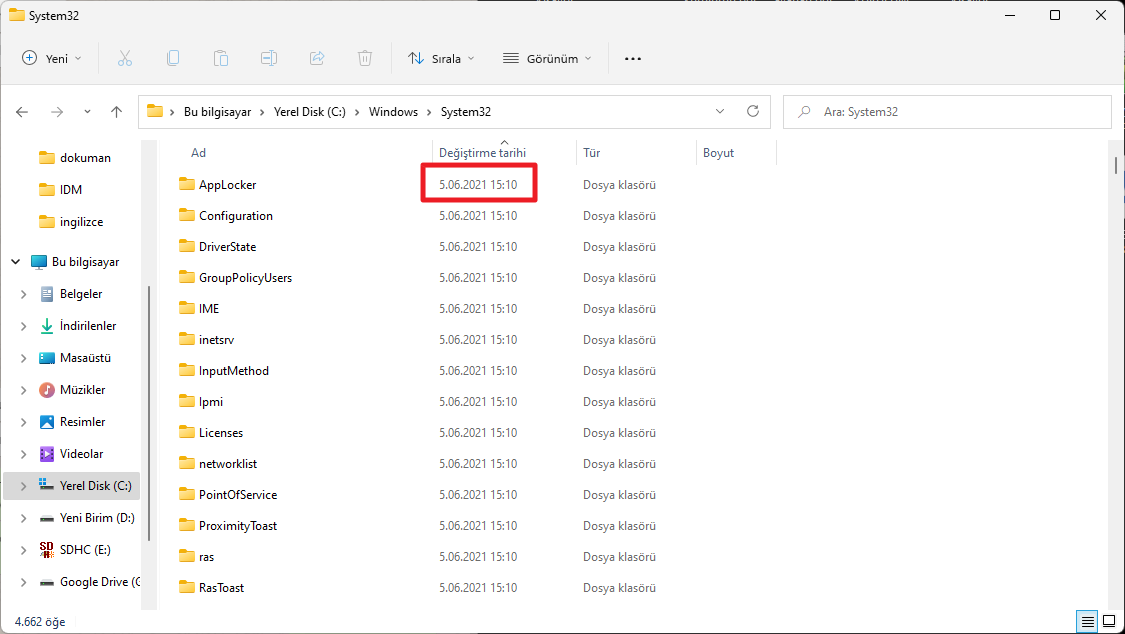Refresh the System32 folder view
Screen dimensions: 1125x634
753,112
